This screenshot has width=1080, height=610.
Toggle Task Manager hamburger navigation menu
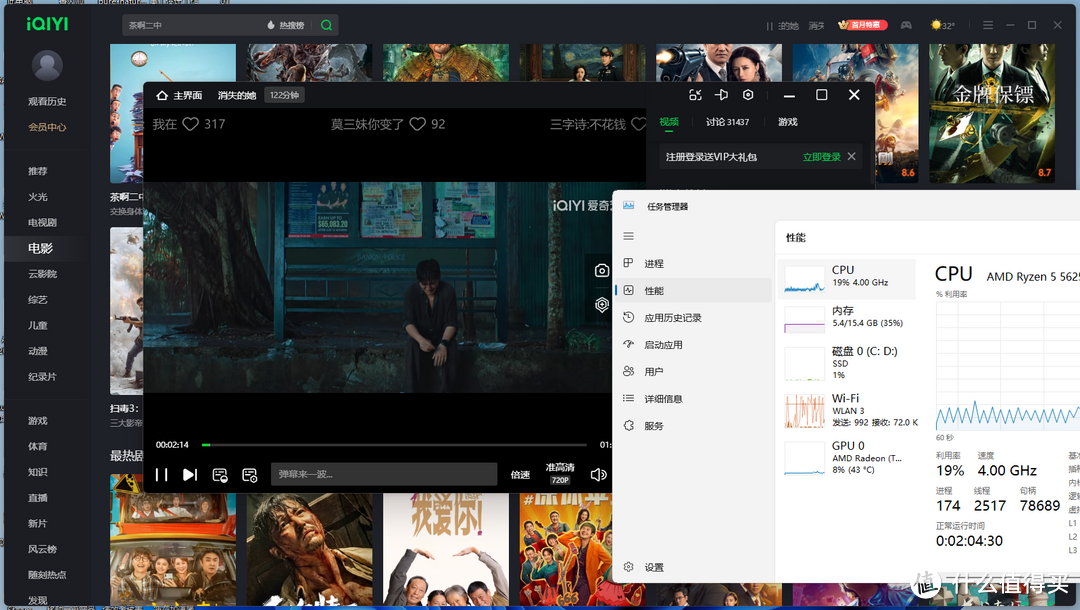pos(628,236)
